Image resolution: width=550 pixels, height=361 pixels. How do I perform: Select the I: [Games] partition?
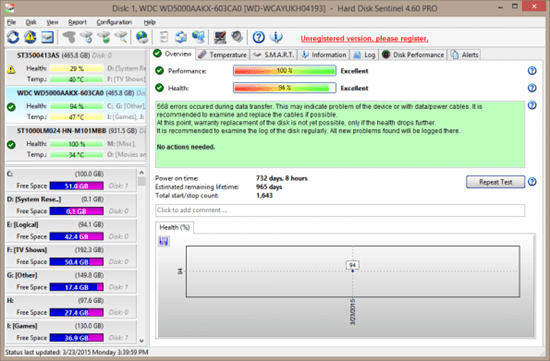[71, 332]
